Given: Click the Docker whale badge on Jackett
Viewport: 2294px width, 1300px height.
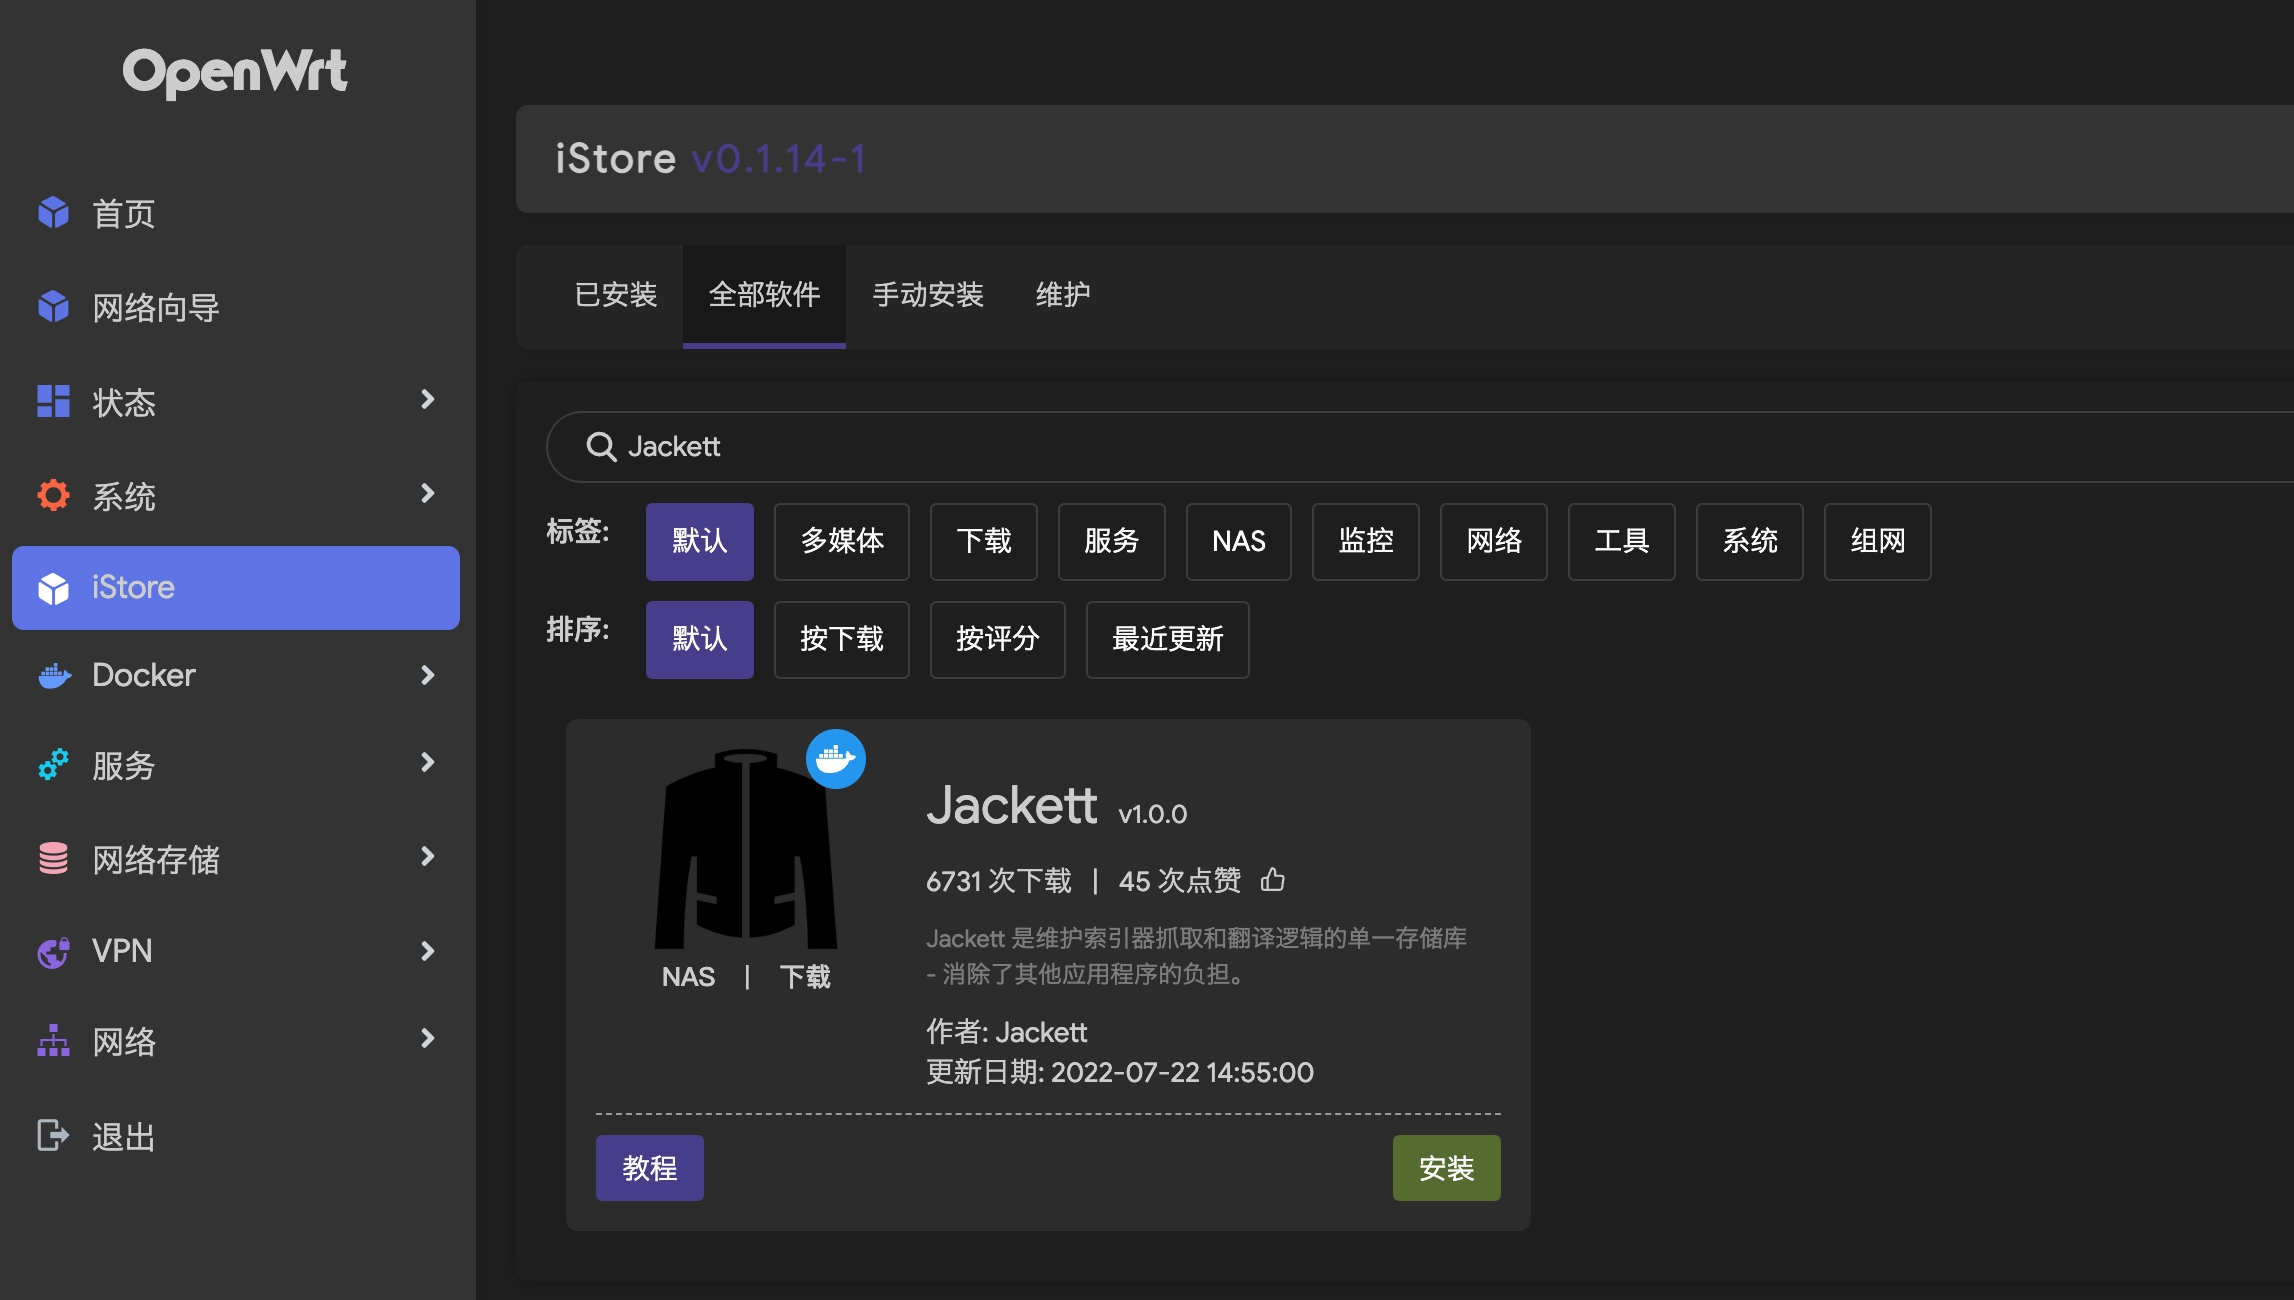Looking at the screenshot, I should 836,759.
